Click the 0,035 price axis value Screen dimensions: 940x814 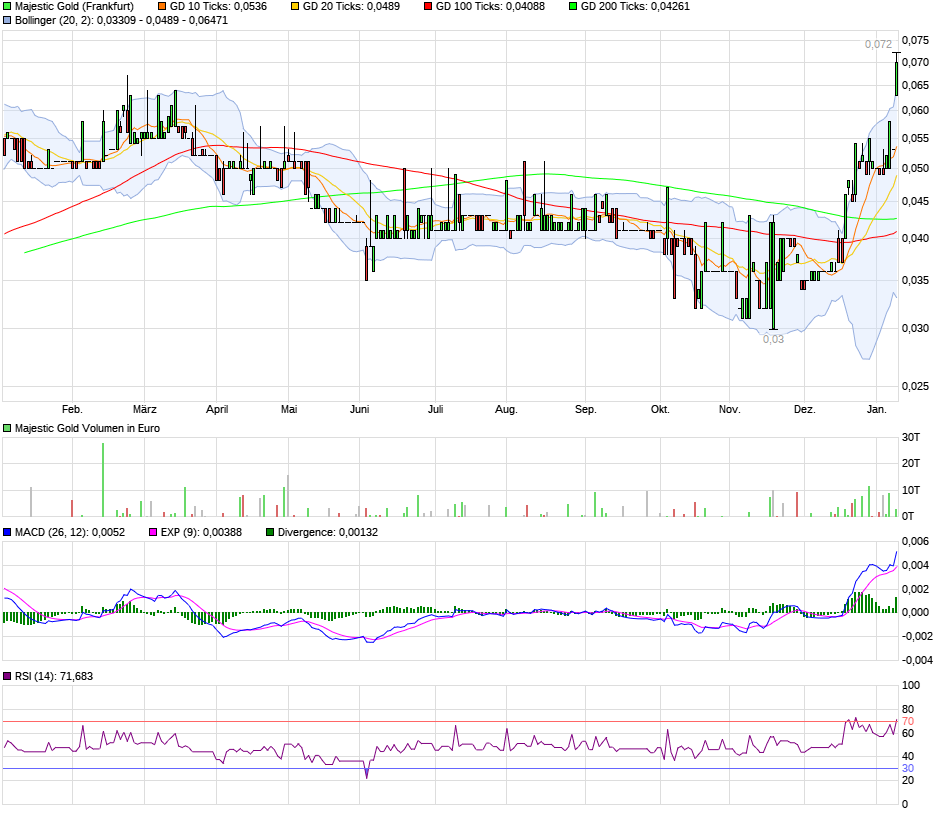pyautogui.click(x=915, y=281)
